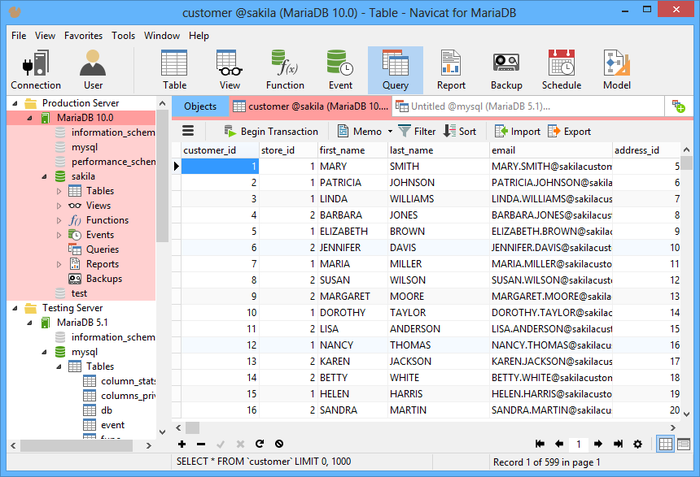Expand the sakila Events node
The height and width of the screenshot is (477, 700).
(x=59, y=235)
